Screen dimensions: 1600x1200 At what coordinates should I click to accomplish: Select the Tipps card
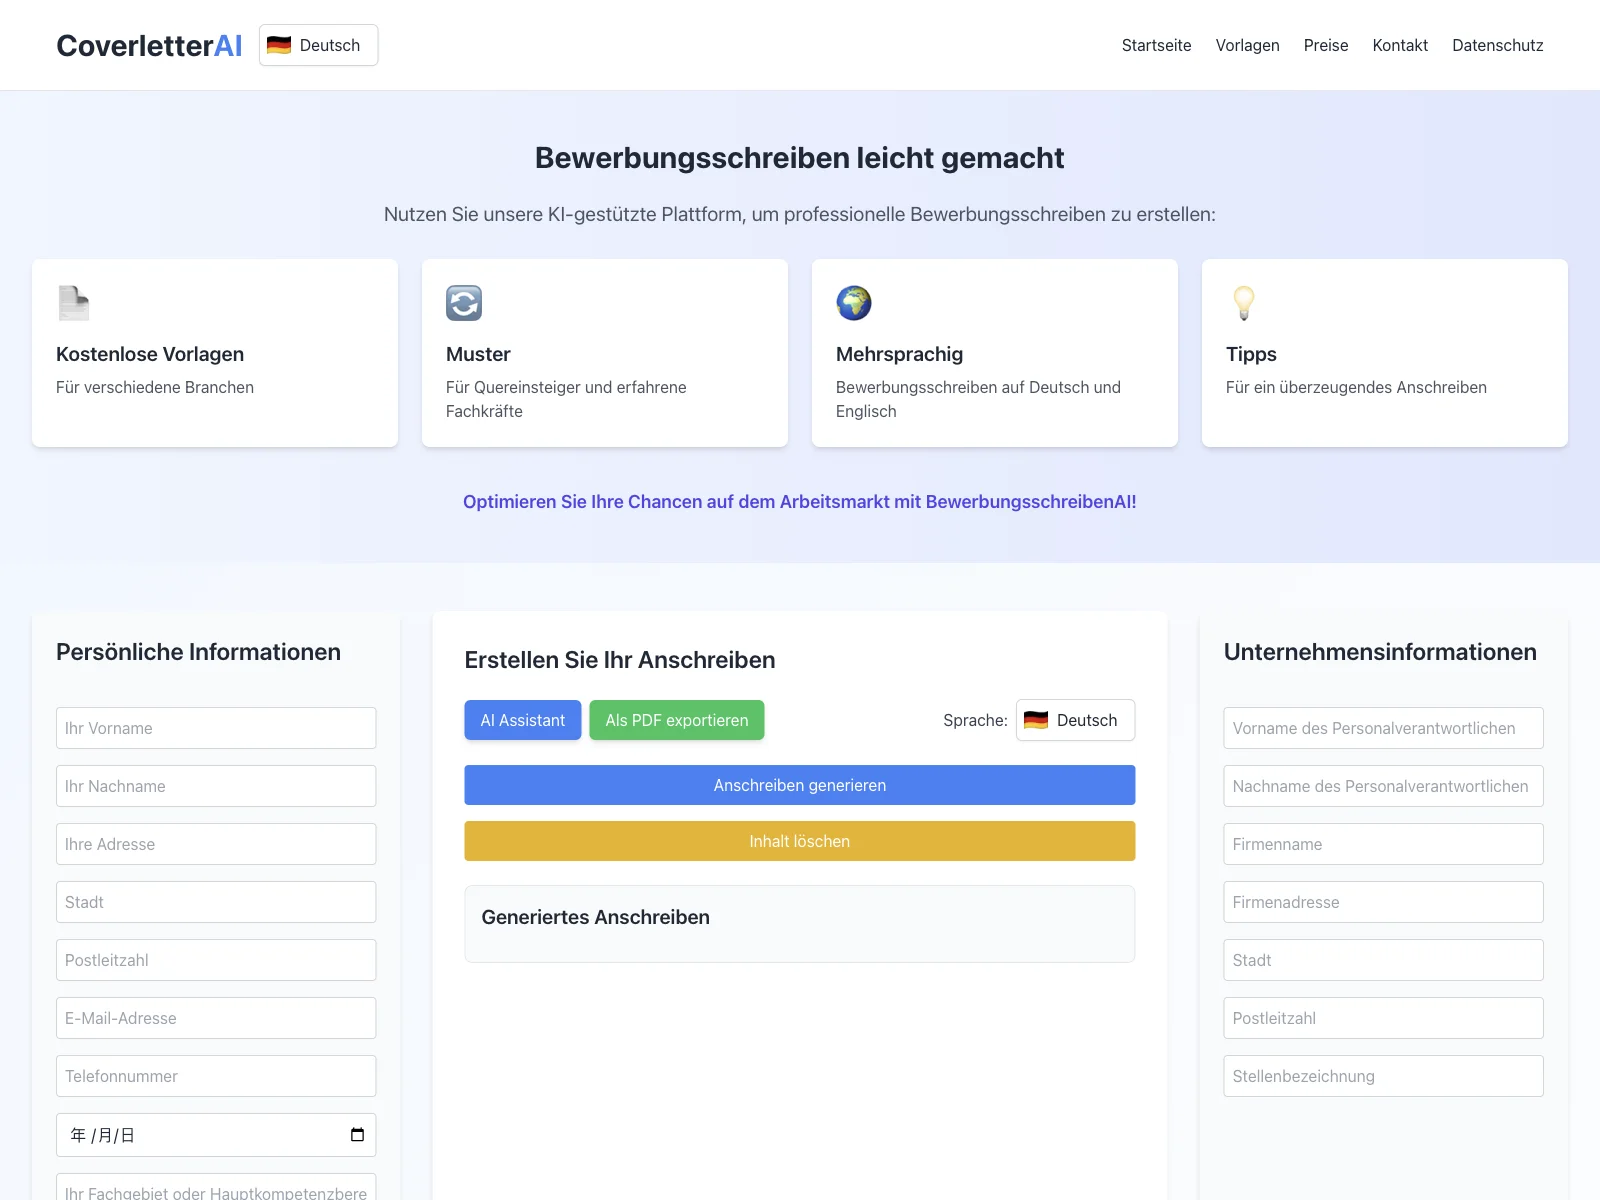point(1385,353)
